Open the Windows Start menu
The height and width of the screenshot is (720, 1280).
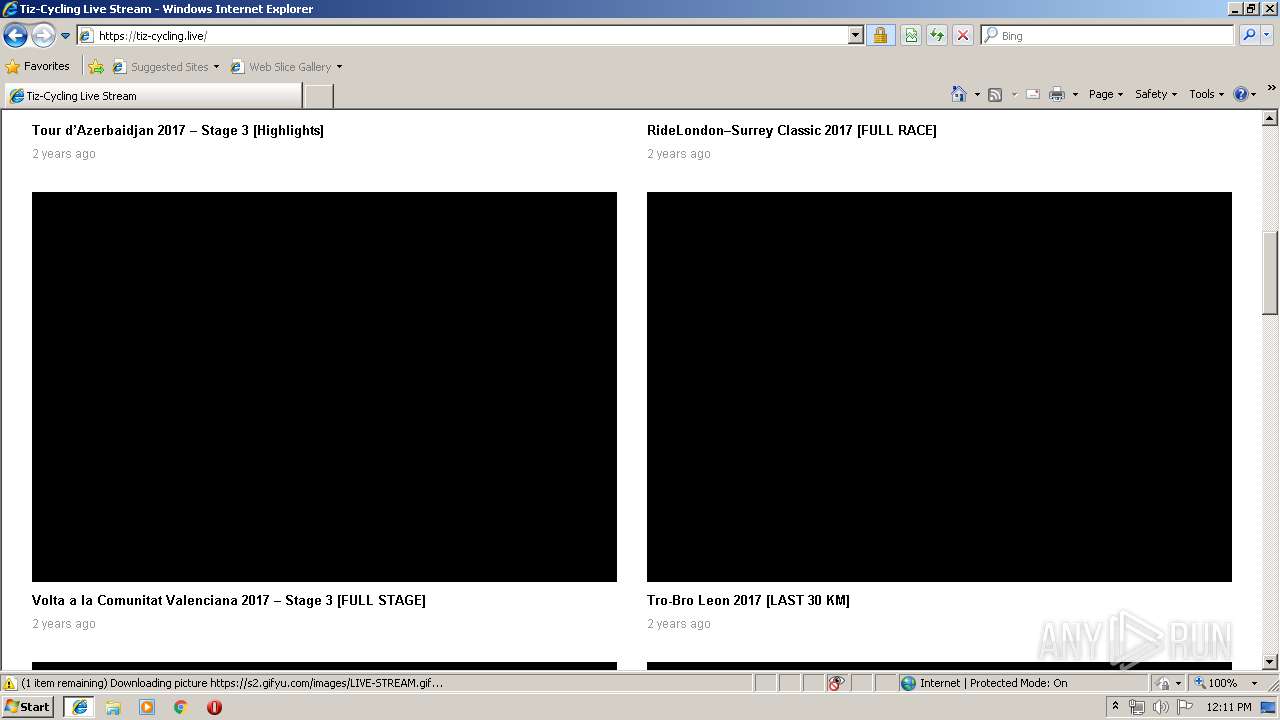point(28,707)
